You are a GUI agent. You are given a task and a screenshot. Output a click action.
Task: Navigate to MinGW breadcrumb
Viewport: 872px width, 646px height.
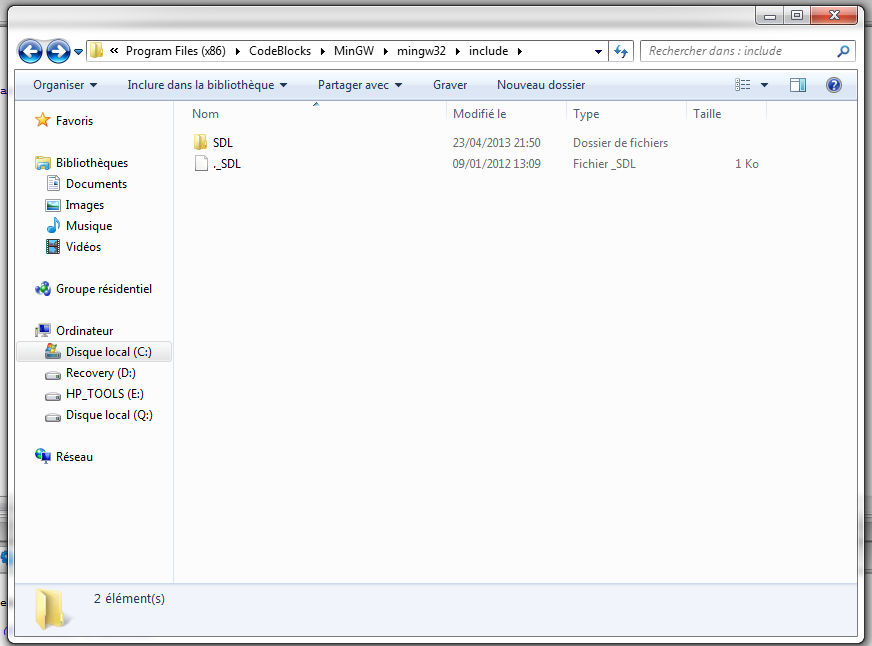354,51
